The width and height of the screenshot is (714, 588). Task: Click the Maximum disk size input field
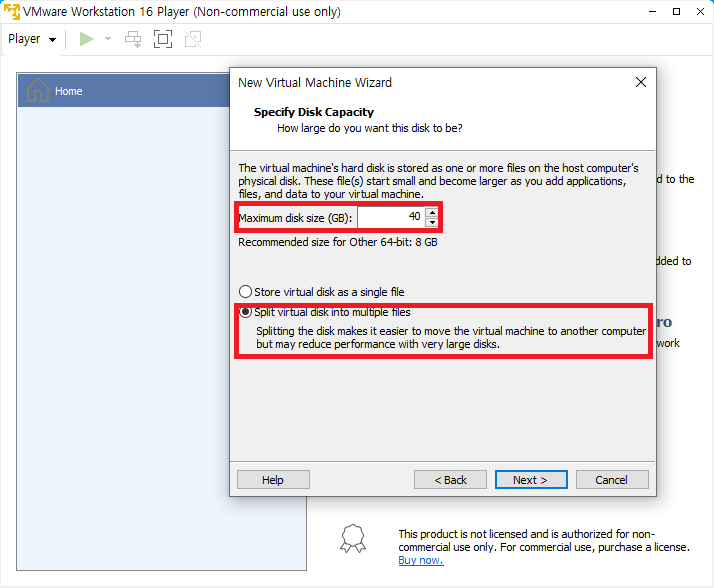[391, 217]
